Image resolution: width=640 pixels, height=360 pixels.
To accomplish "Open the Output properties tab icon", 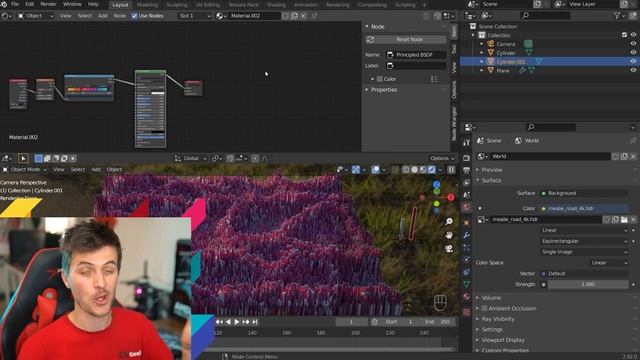I will 467,170.
